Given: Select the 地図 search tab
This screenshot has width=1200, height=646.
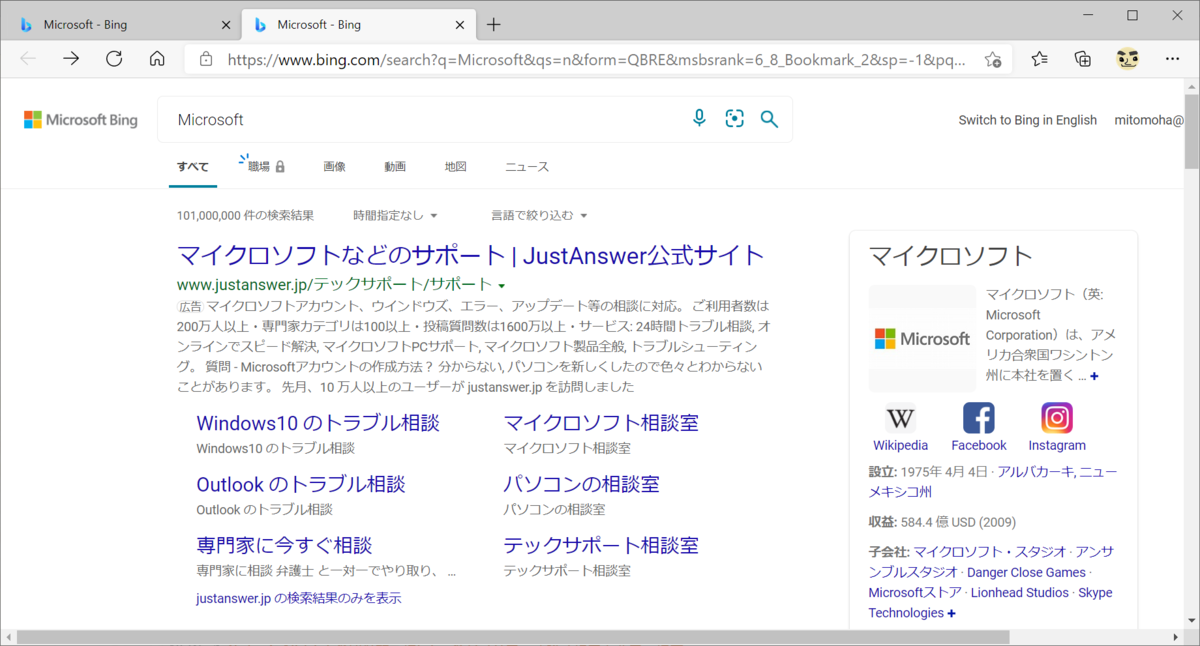Looking at the screenshot, I should pos(456,167).
